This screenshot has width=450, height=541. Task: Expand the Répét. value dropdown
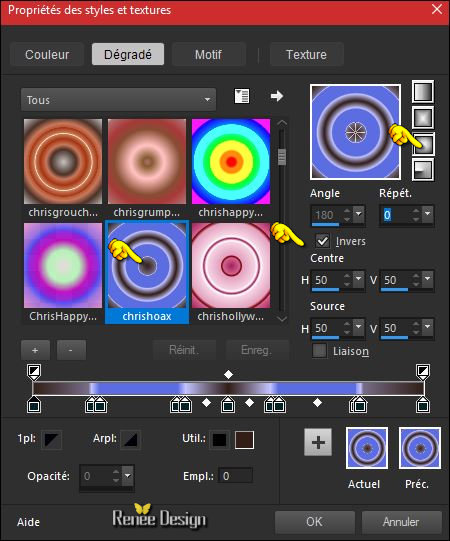coord(428,214)
